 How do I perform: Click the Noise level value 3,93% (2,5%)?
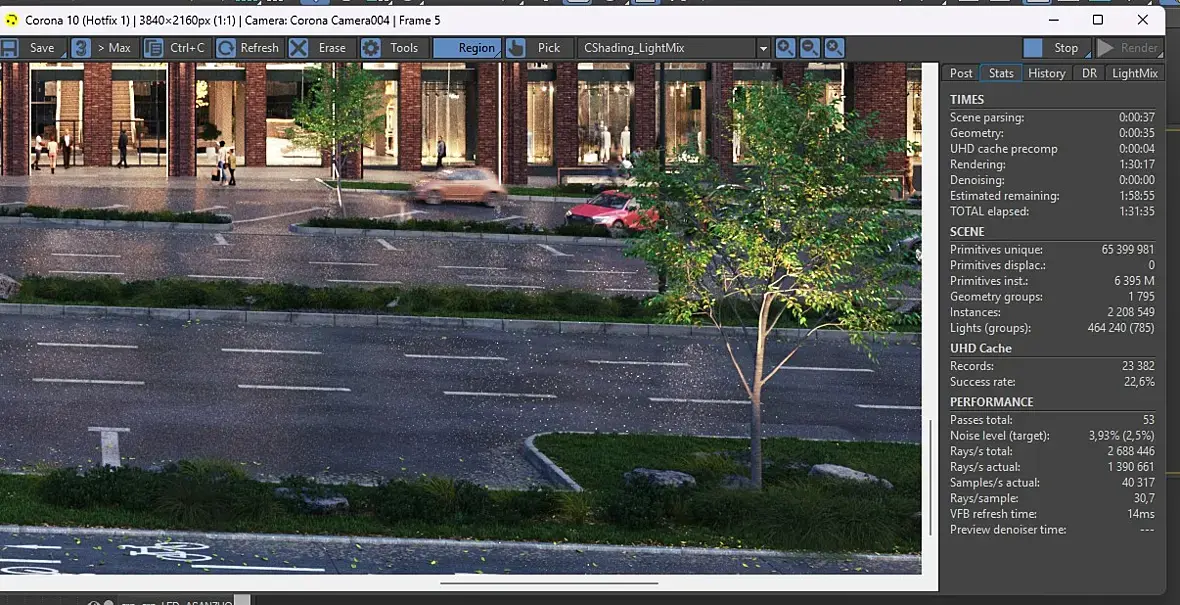[x=1121, y=436]
